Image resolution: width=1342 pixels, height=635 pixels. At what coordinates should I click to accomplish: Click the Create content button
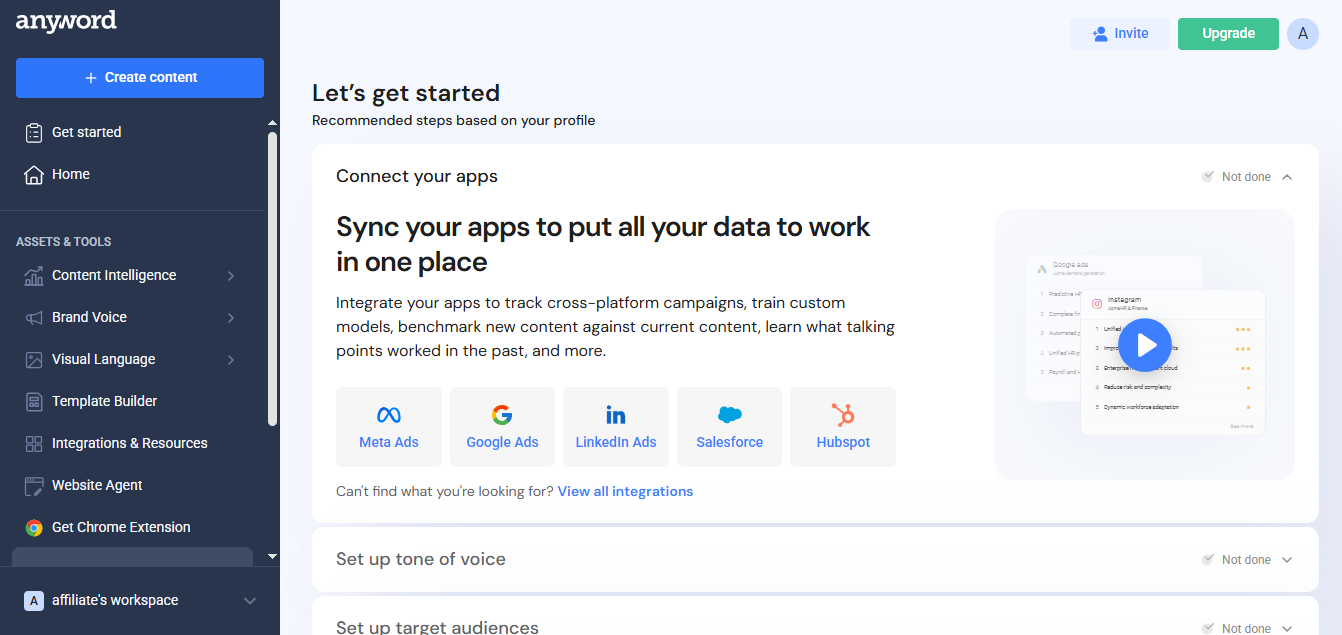pyautogui.click(x=140, y=77)
